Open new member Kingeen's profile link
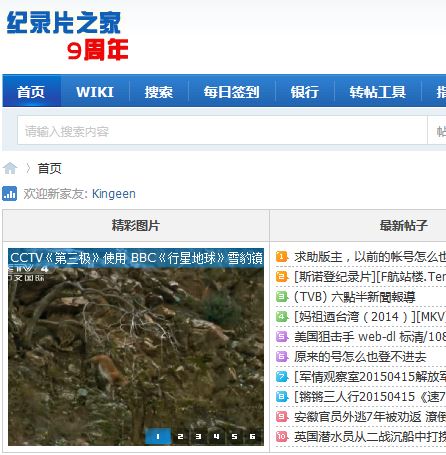This screenshot has width=446, height=455. pos(114,194)
